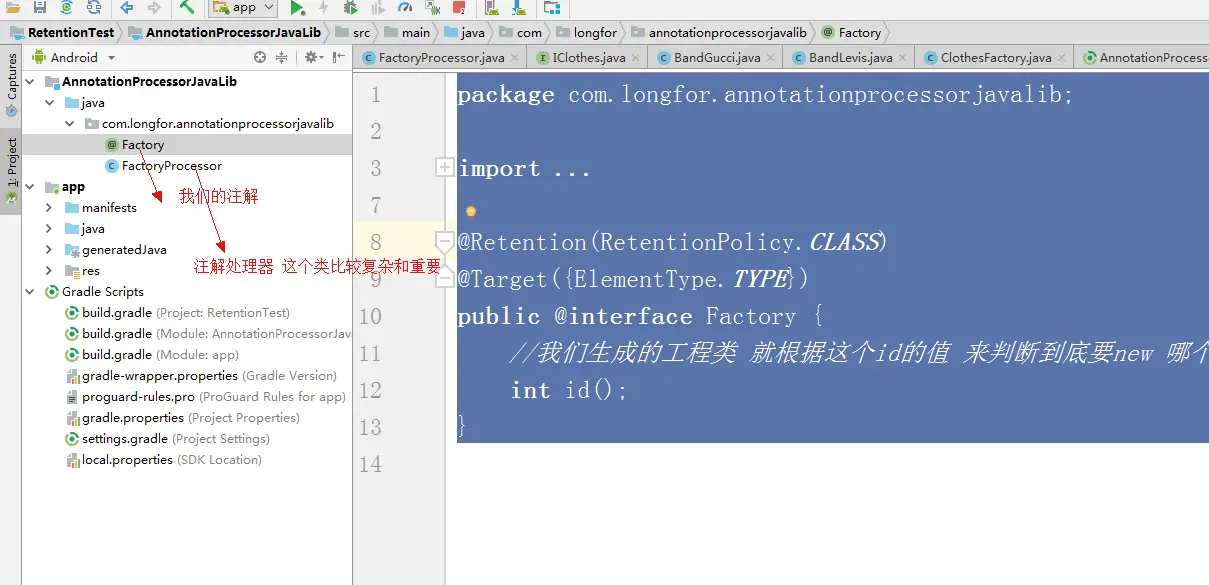Image resolution: width=1209 pixels, height=585 pixels.
Task: Click the Collapse All icon in Project panel
Action: [282, 57]
